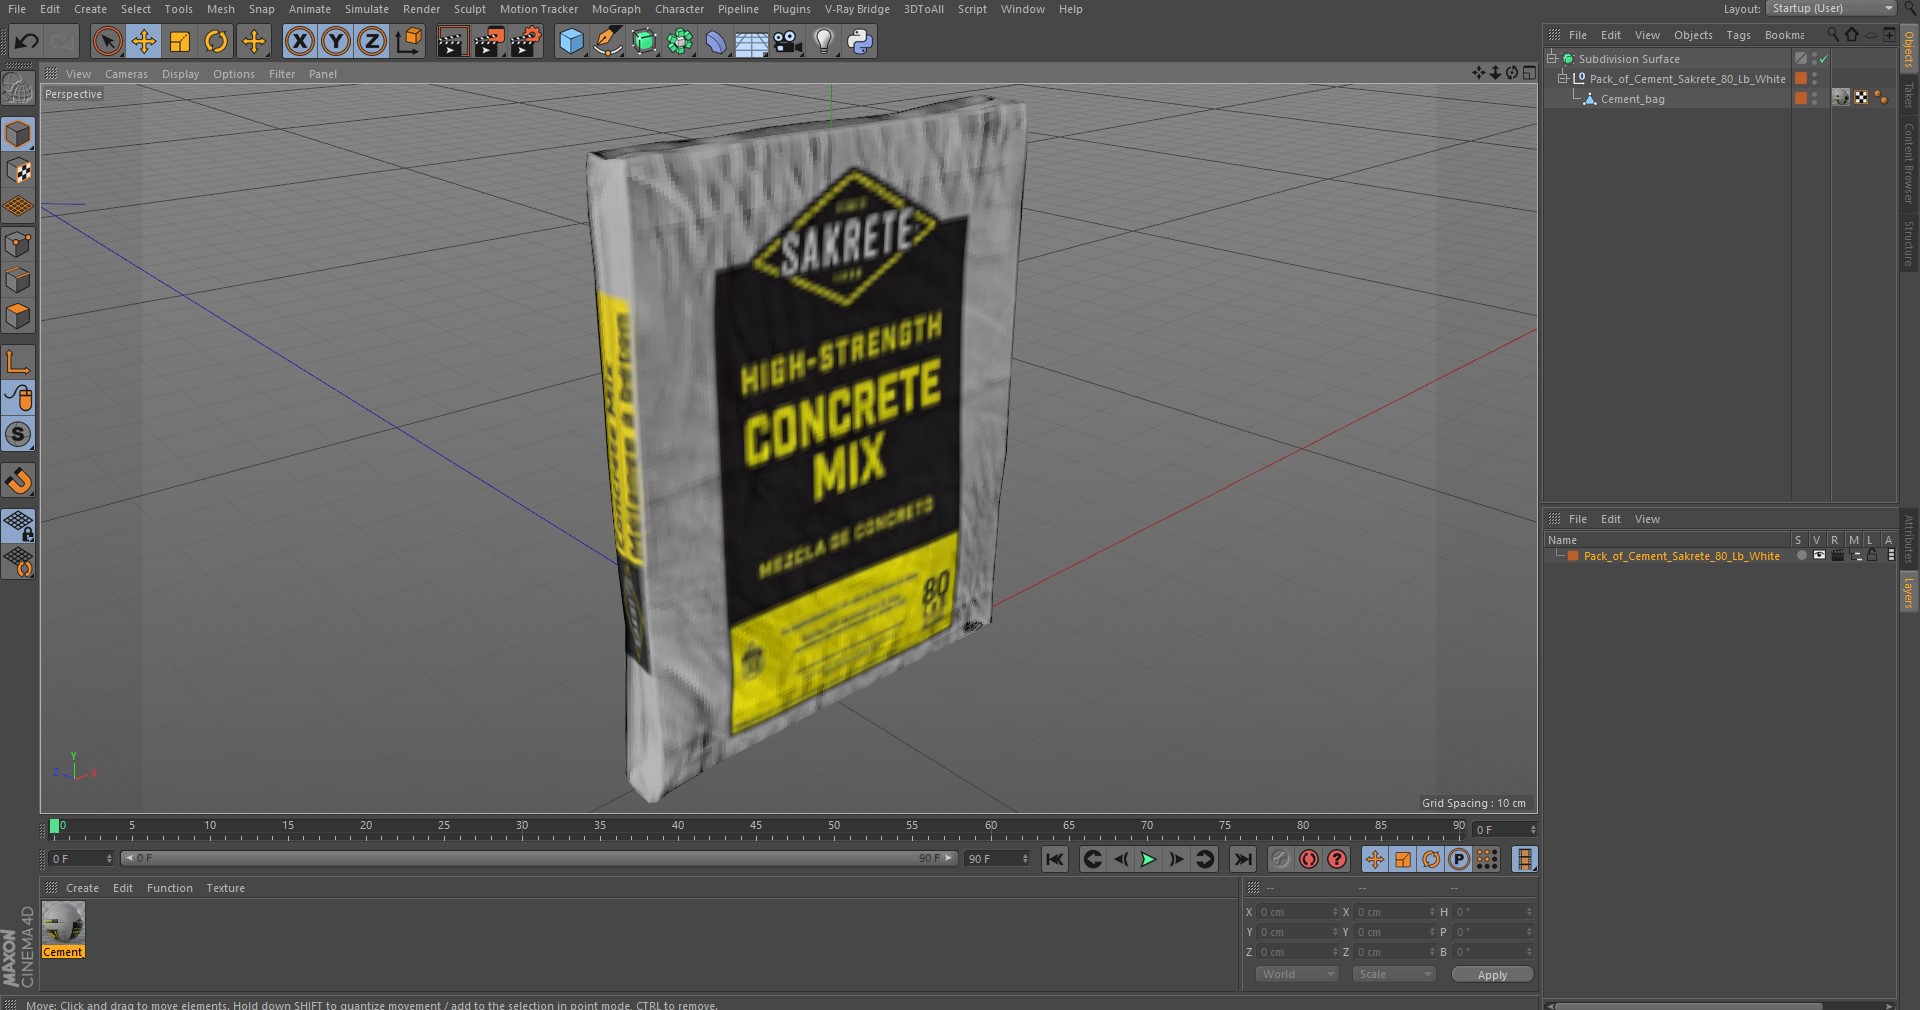Screen dimensions: 1920x1010
Task: Open the Tags menu in Object Manager
Action: click(x=1738, y=35)
